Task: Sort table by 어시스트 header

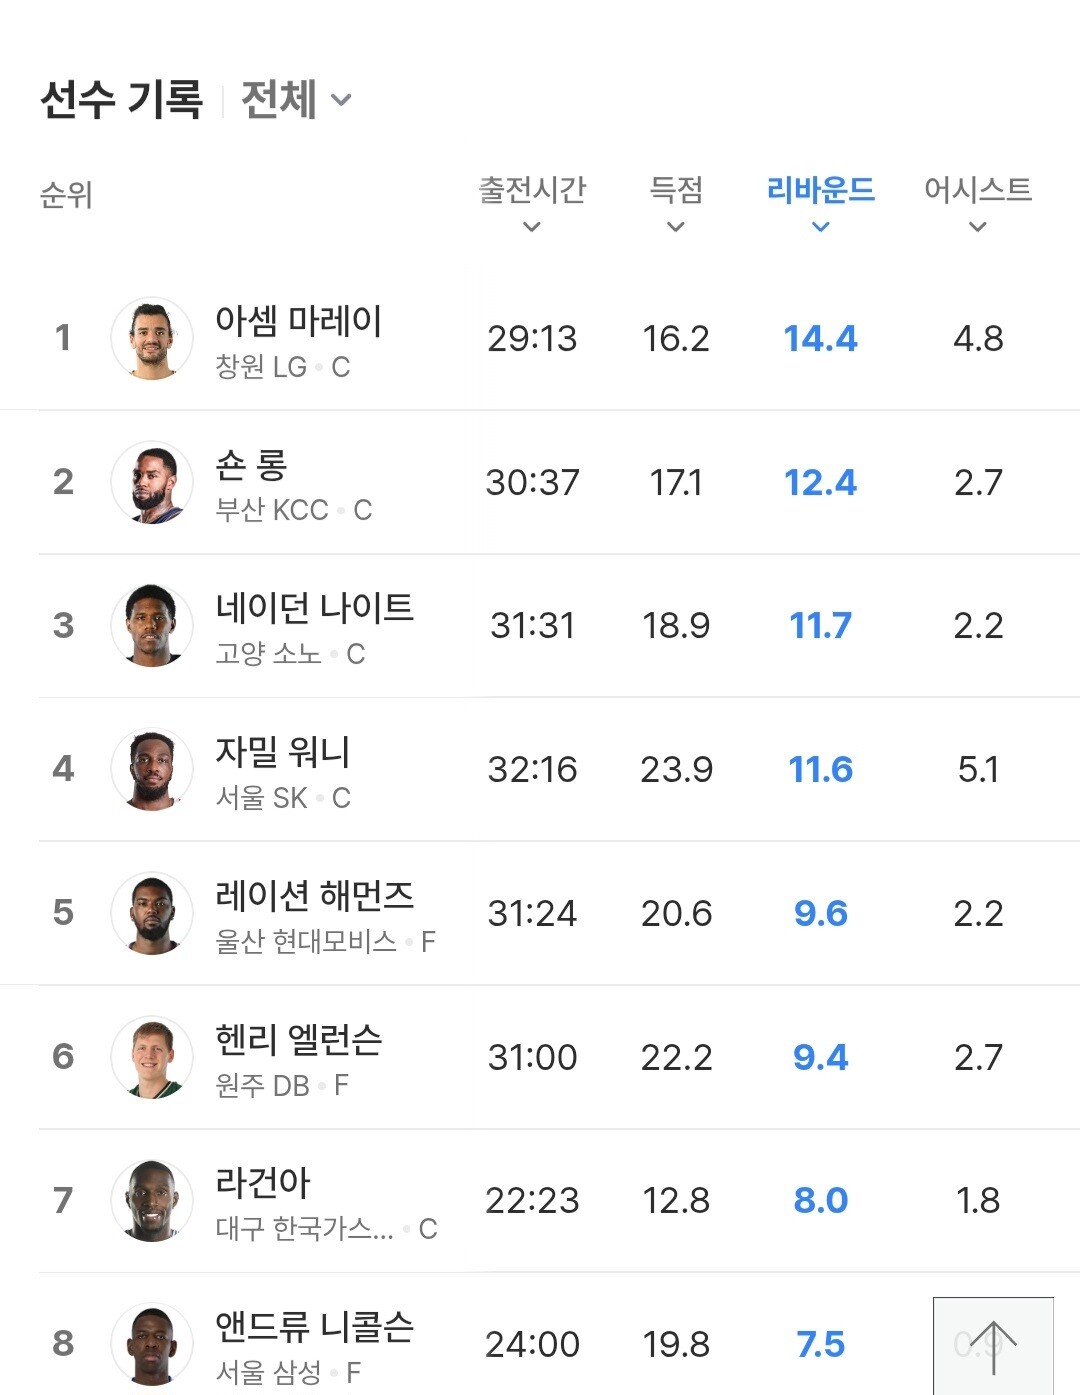Action: [x=977, y=190]
